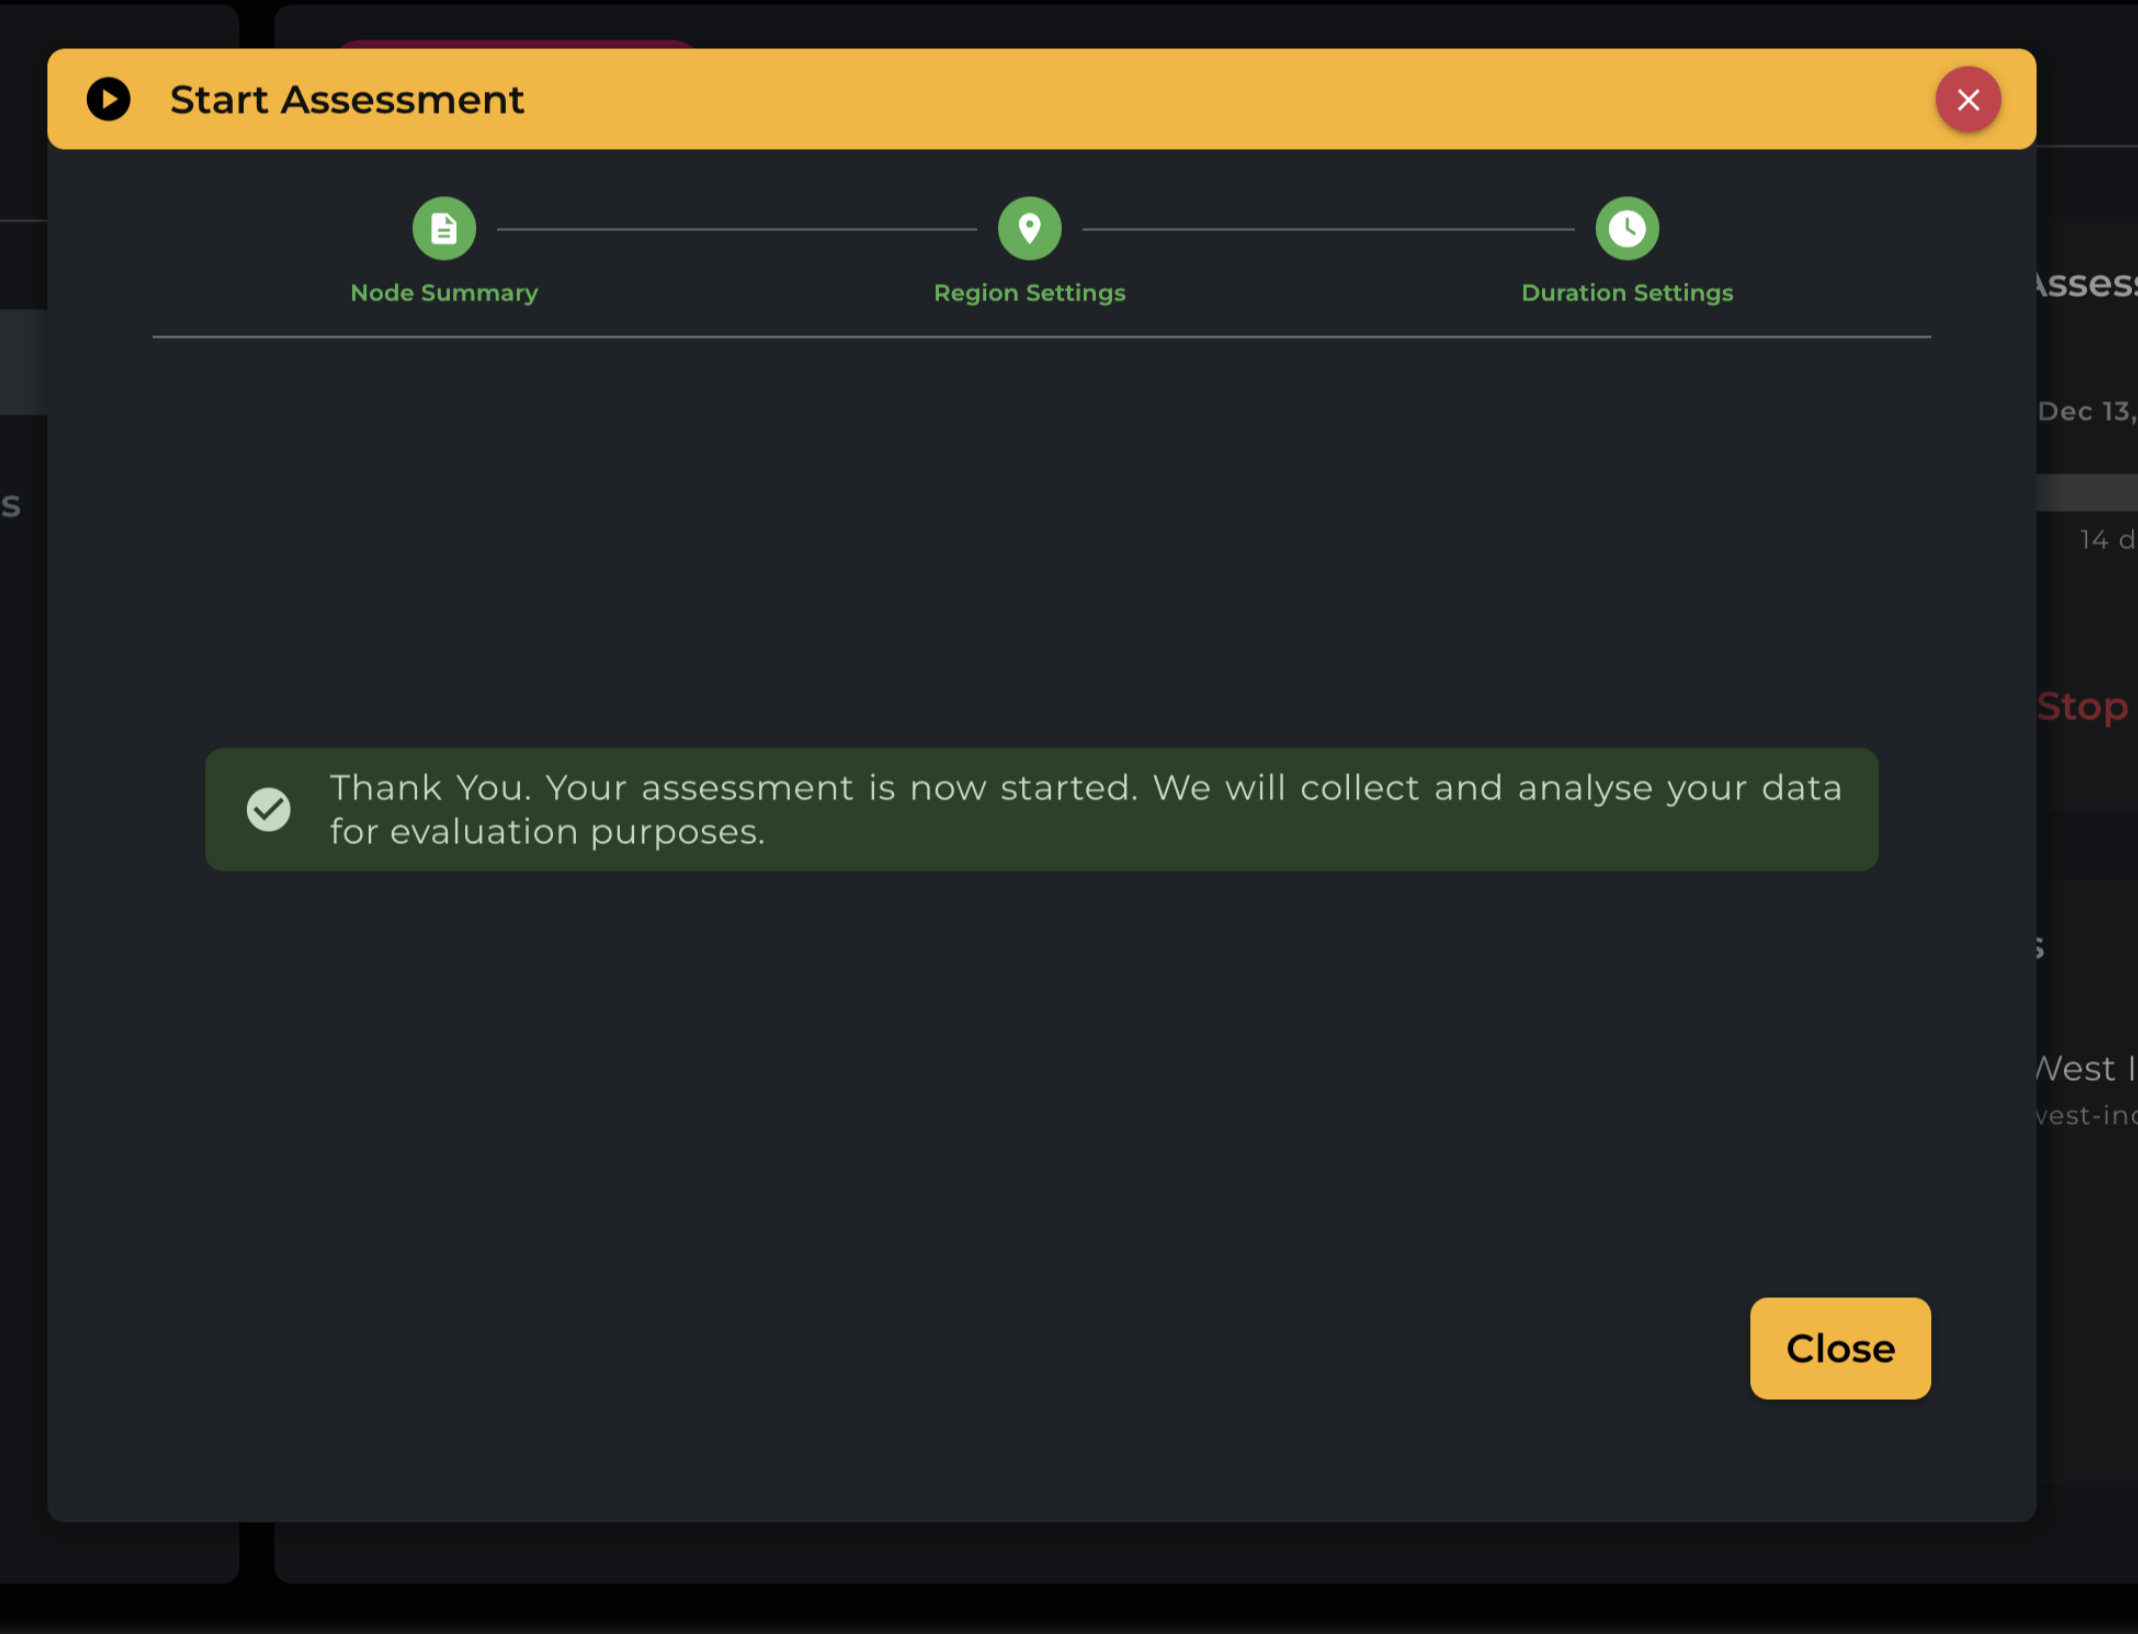Click the green checkmark in the success banner
This screenshot has width=2138, height=1634.
tap(268, 809)
